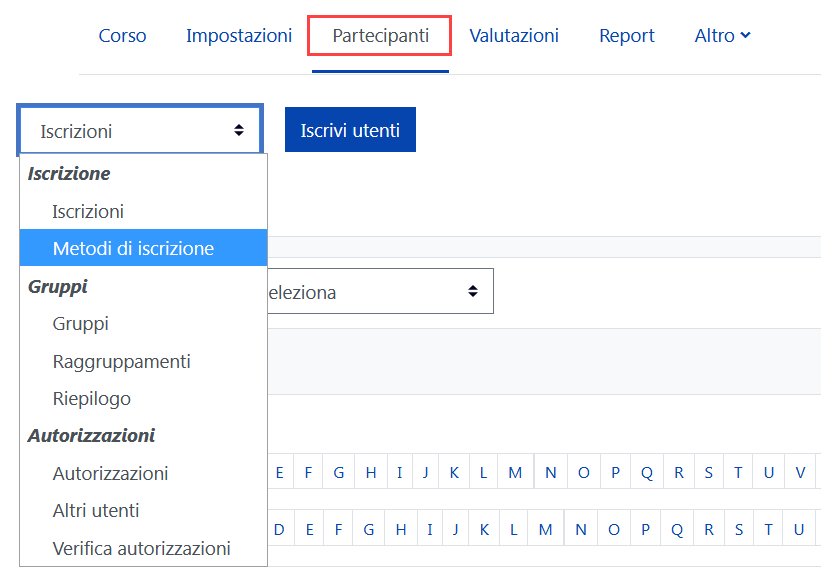Select the Gruppi menu option
Screen dimensions: 821x568
(x=143, y=324)
